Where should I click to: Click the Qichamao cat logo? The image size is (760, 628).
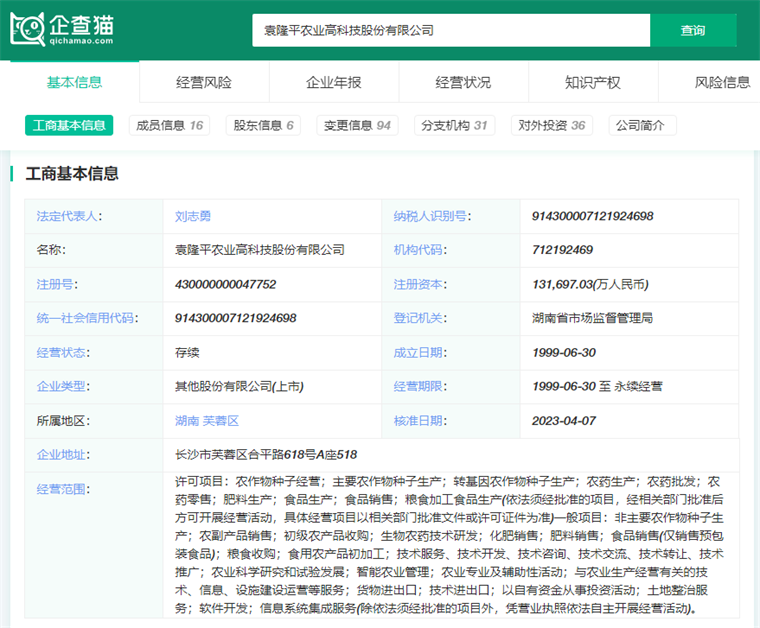pos(62,29)
